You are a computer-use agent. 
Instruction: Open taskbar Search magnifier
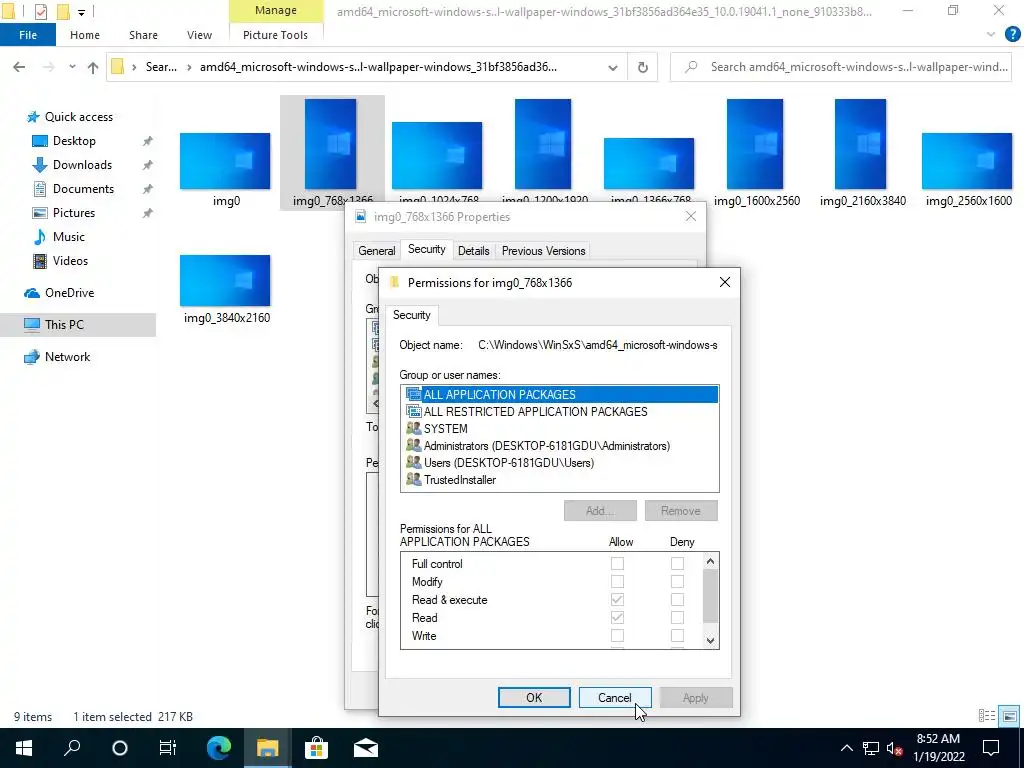tap(72, 748)
